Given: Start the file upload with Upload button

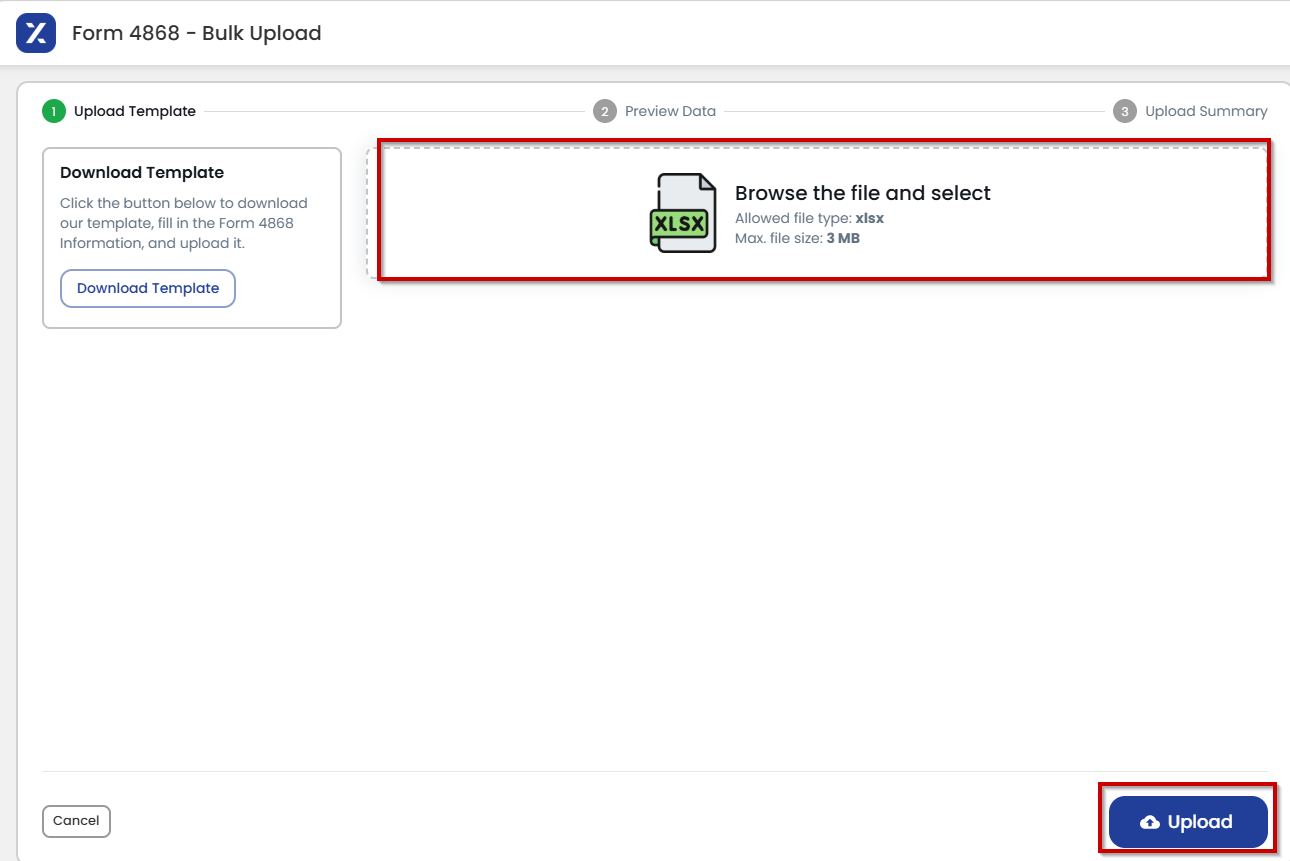Looking at the screenshot, I should [x=1188, y=822].
